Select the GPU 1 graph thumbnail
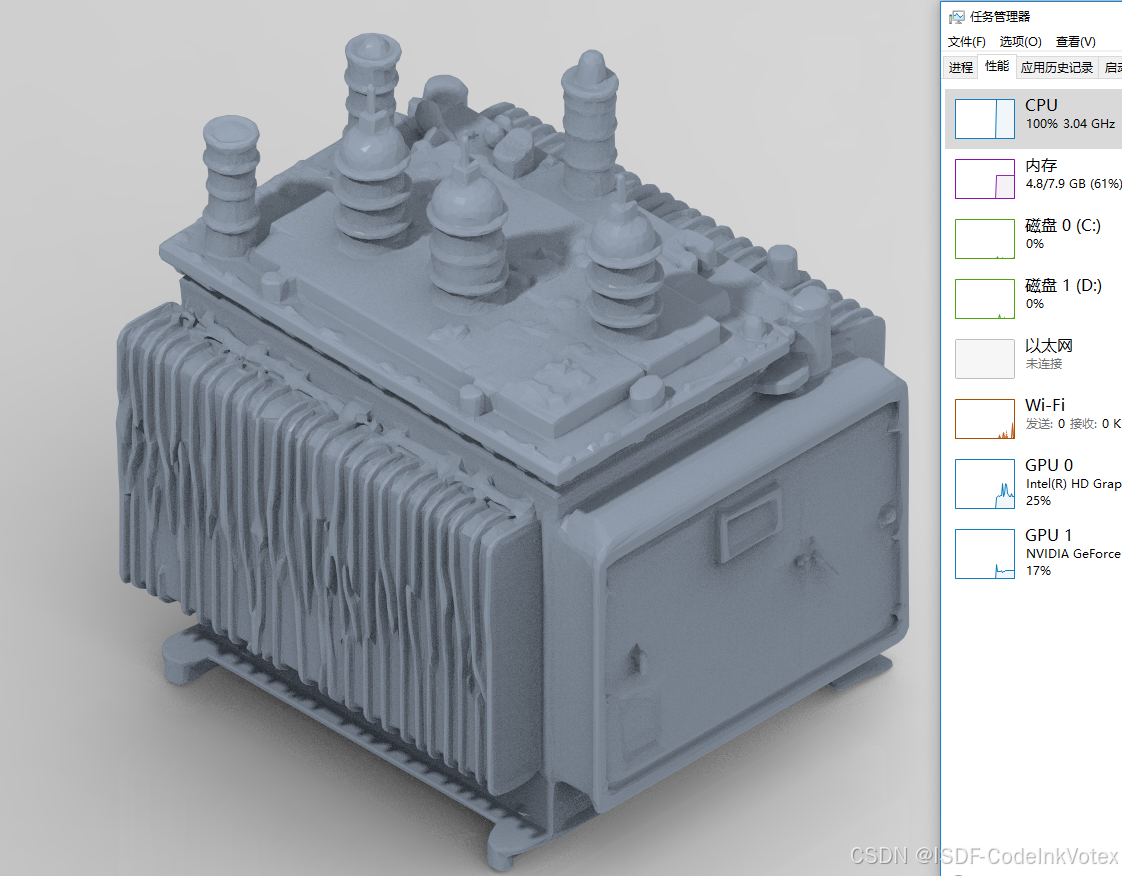This screenshot has width=1122, height=876. [x=985, y=554]
